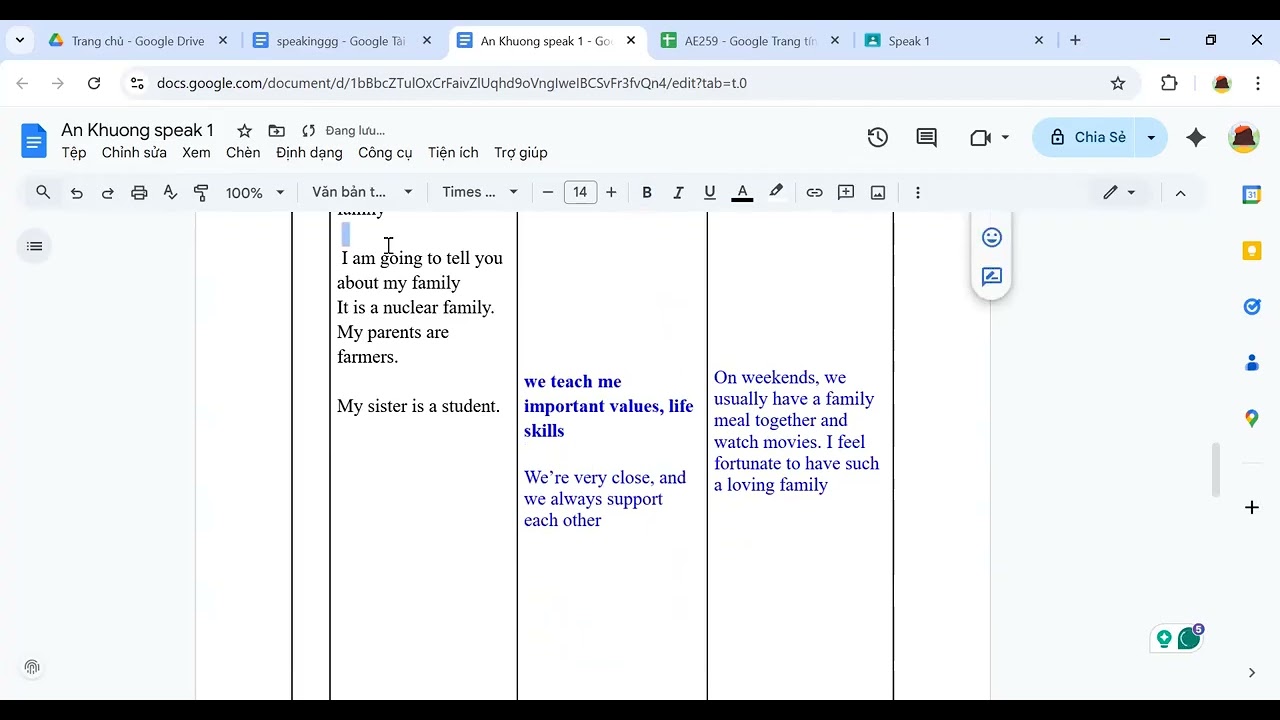Insert a link with chain icon

[814, 192]
